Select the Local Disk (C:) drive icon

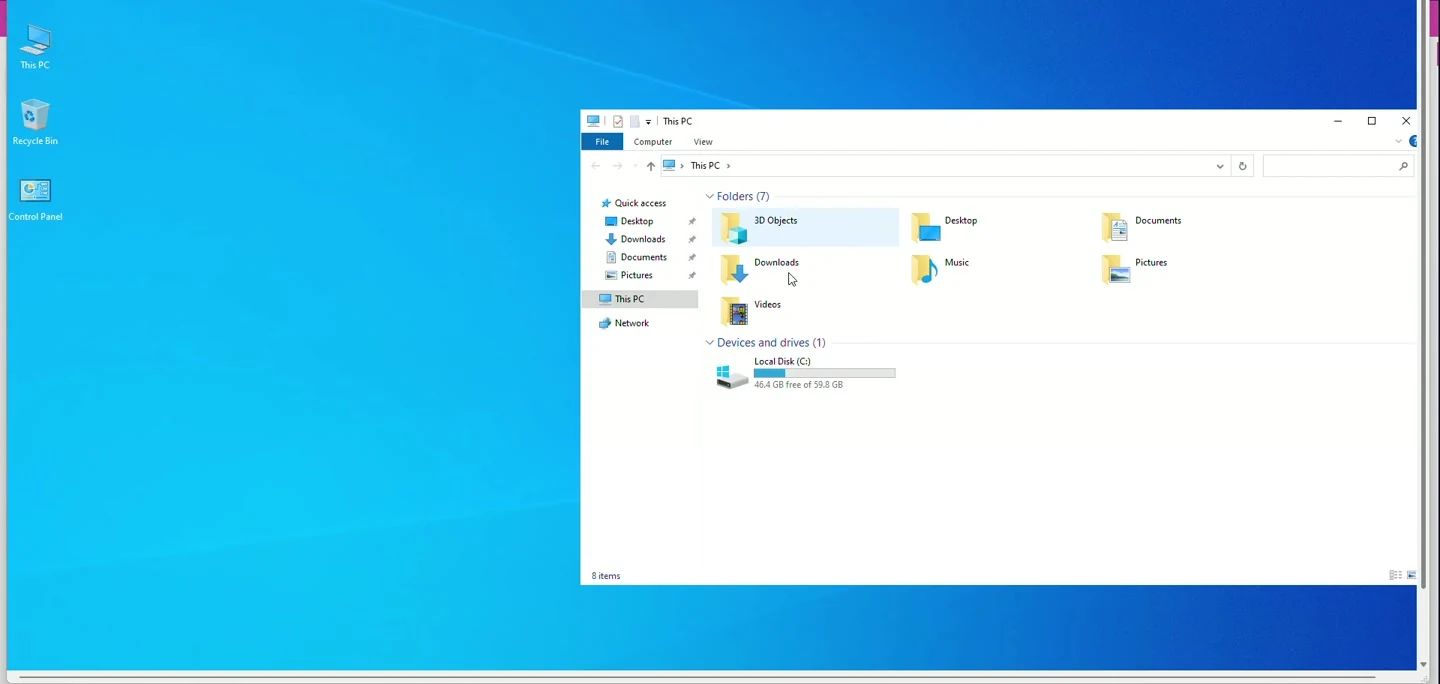tap(732, 376)
